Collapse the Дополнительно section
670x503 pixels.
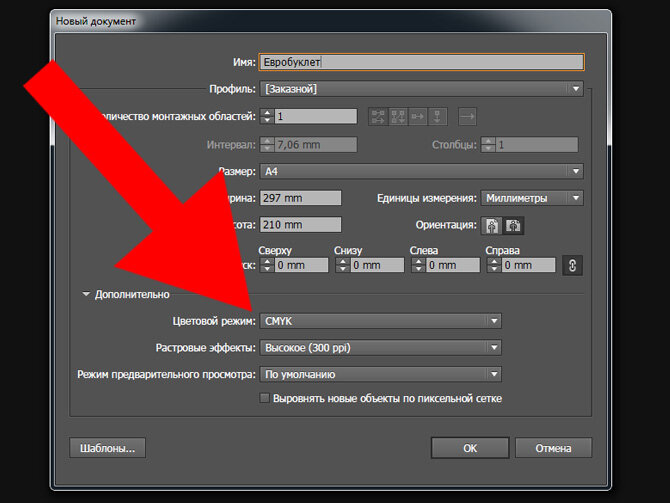pos(86,294)
